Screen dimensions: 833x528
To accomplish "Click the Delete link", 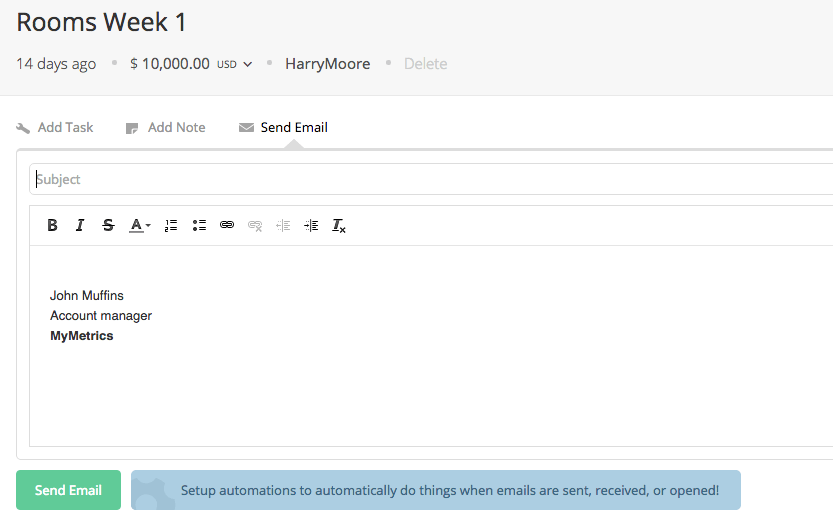I will [425, 64].
